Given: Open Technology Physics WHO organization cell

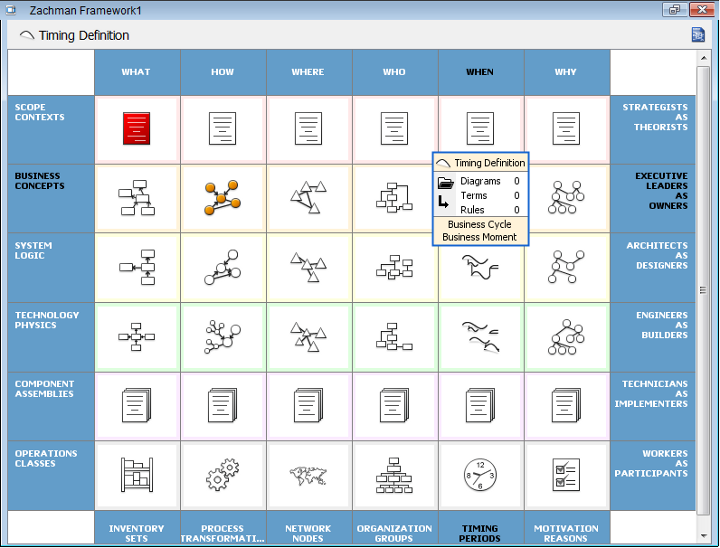Looking at the screenshot, I should [x=394, y=337].
